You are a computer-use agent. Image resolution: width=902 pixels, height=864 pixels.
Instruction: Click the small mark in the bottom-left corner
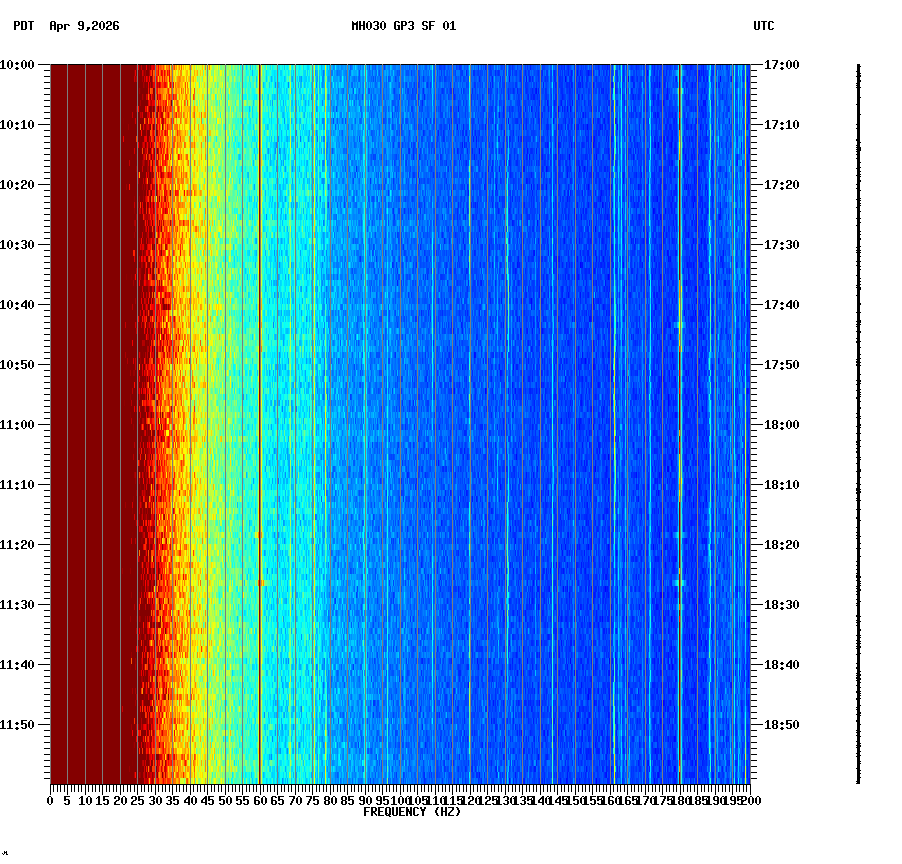7,855
